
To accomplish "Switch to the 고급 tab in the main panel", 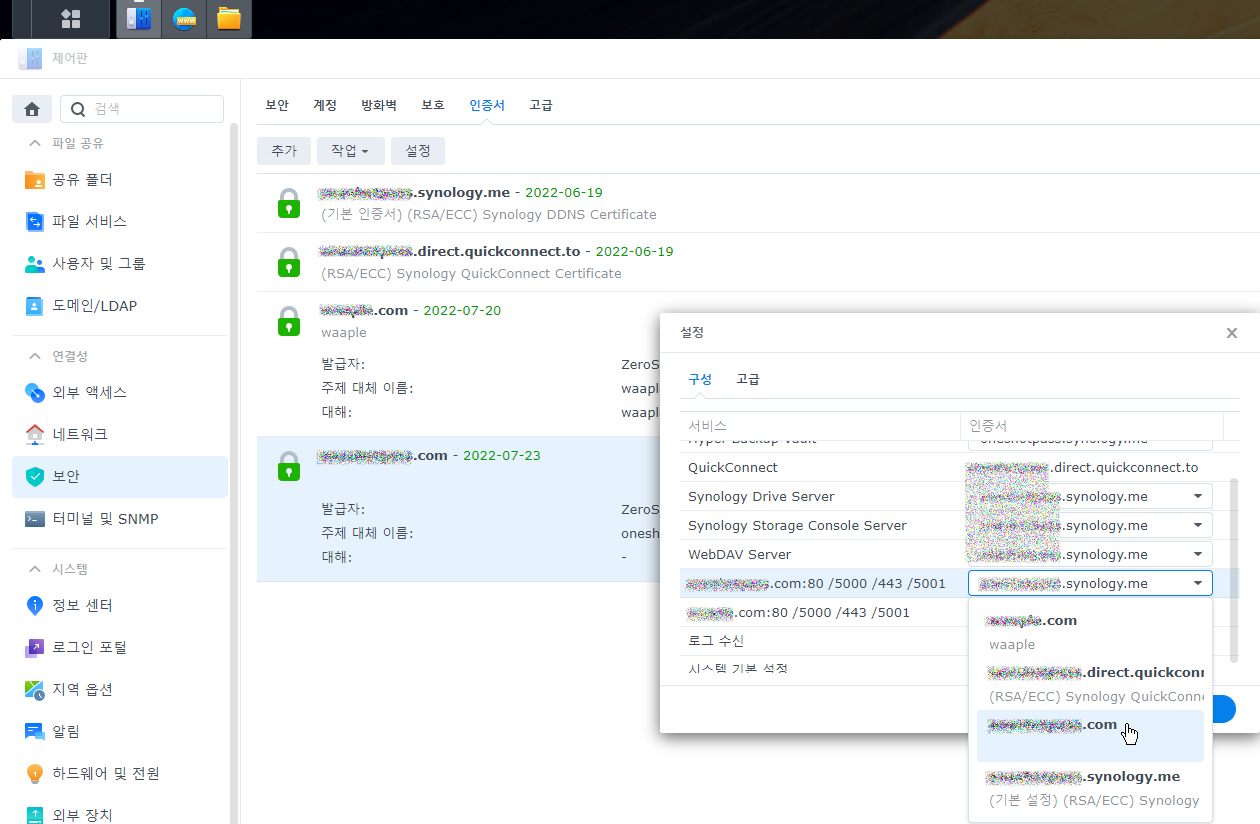I will point(541,105).
